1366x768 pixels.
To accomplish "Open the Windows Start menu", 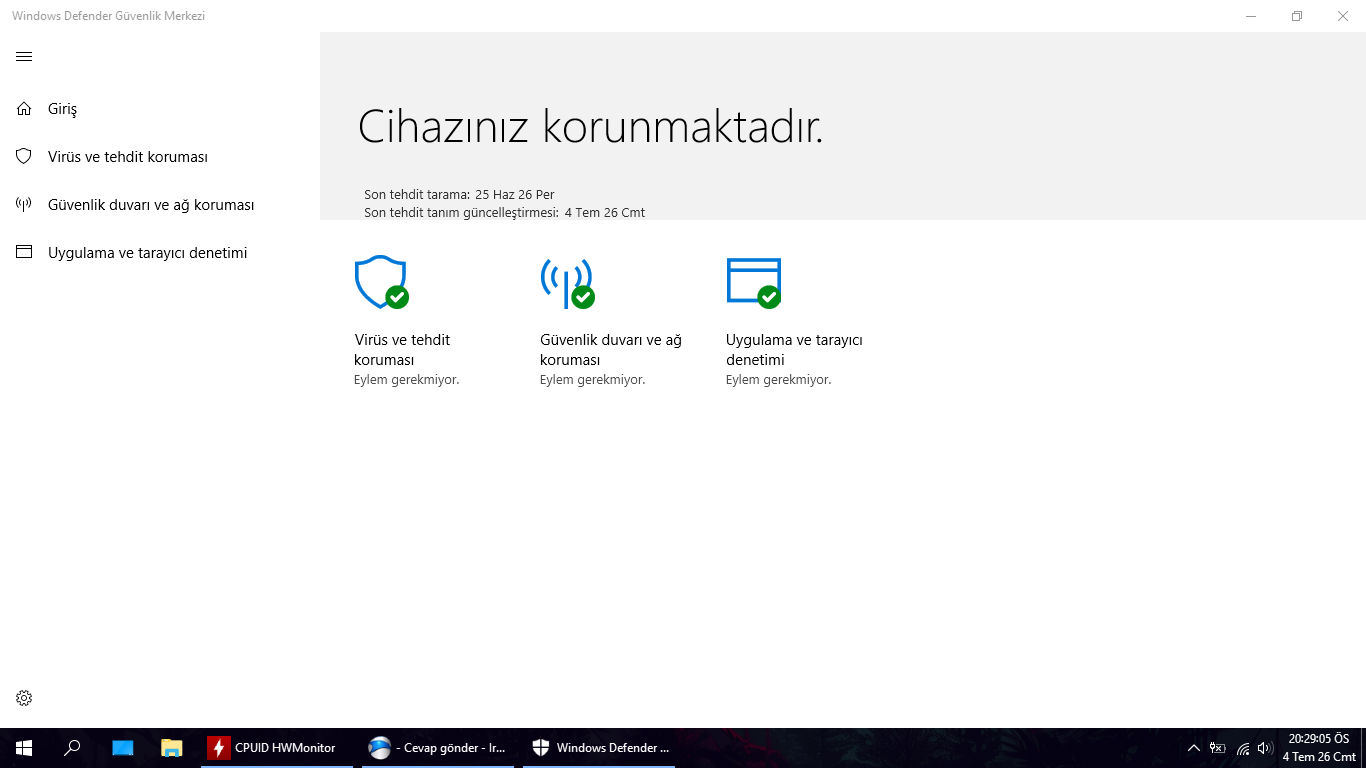I will (24, 748).
